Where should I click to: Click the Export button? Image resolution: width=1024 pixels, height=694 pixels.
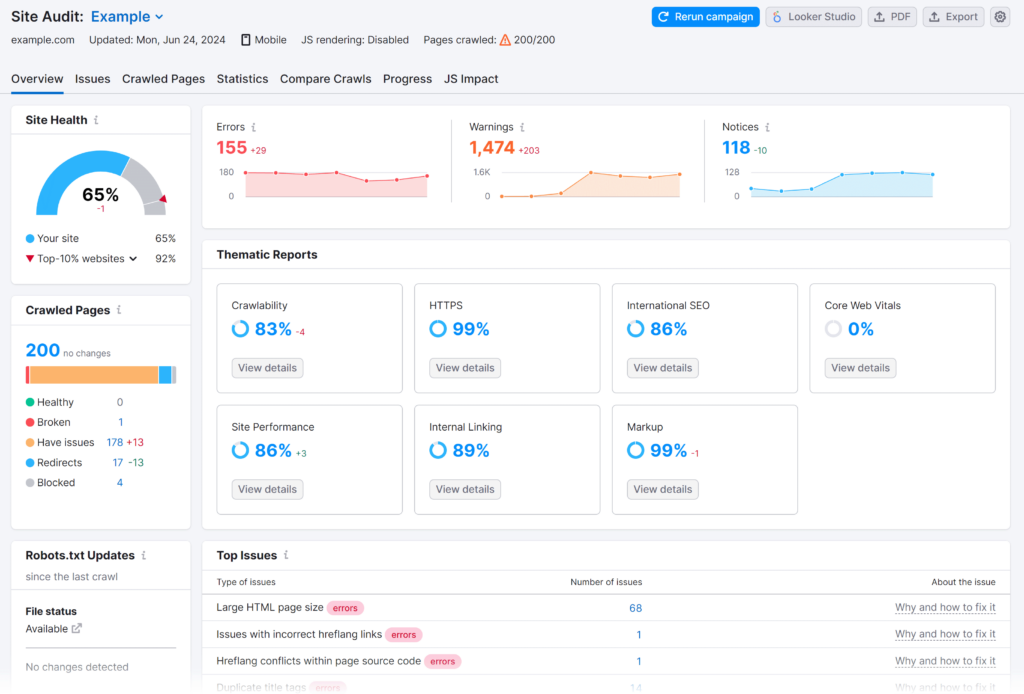coord(953,17)
